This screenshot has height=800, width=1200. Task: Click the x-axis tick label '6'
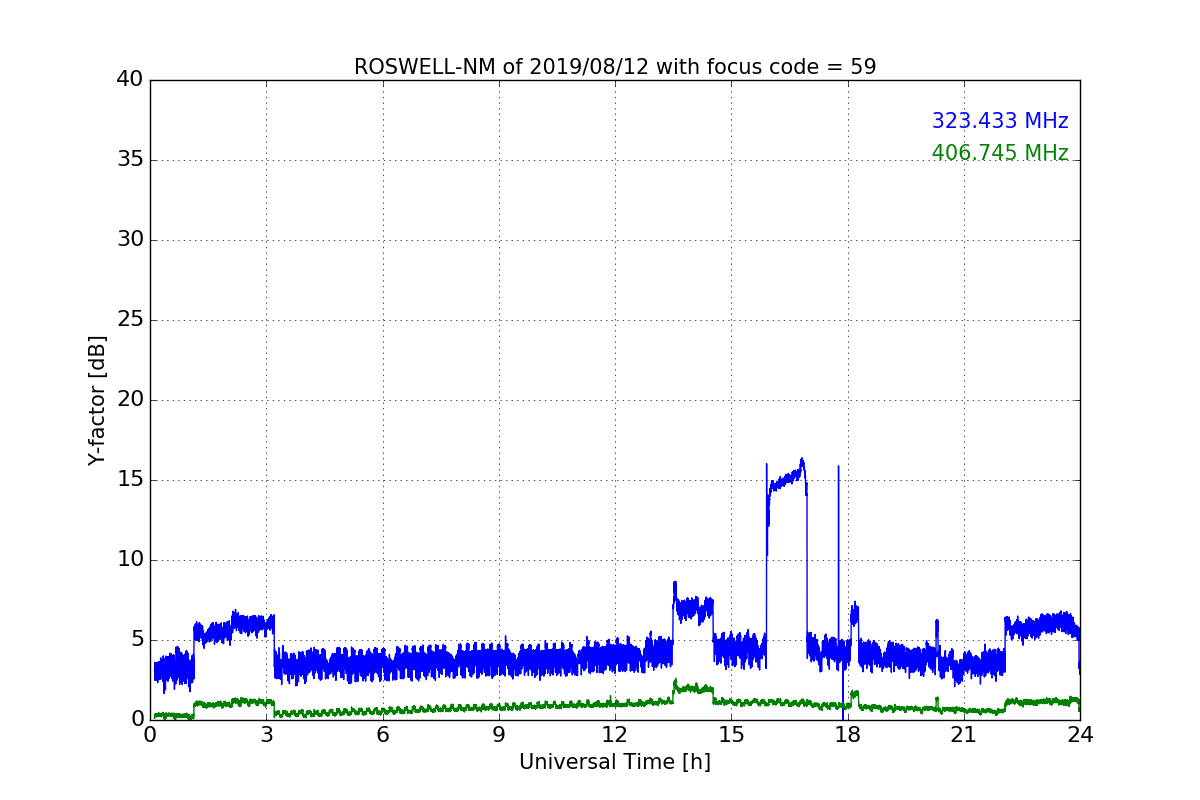pos(382,735)
